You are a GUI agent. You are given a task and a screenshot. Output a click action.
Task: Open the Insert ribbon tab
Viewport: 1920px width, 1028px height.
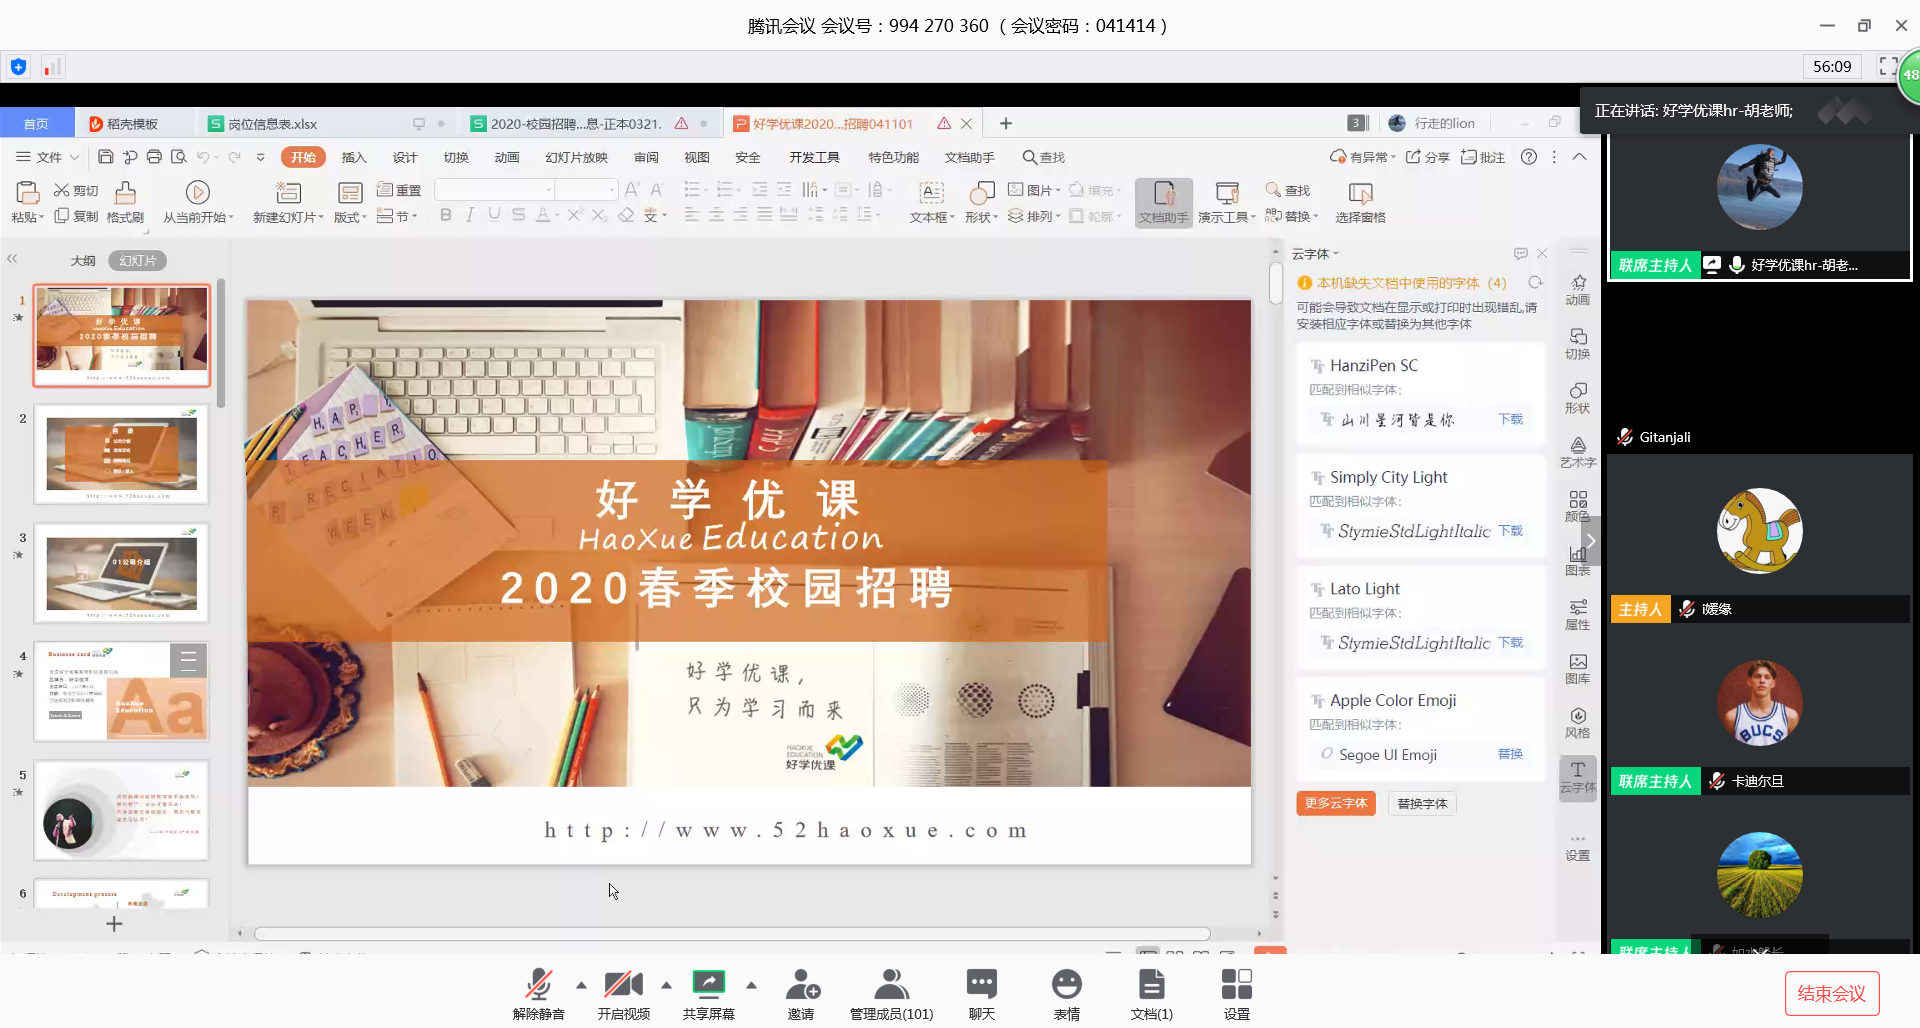(x=354, y=157)
